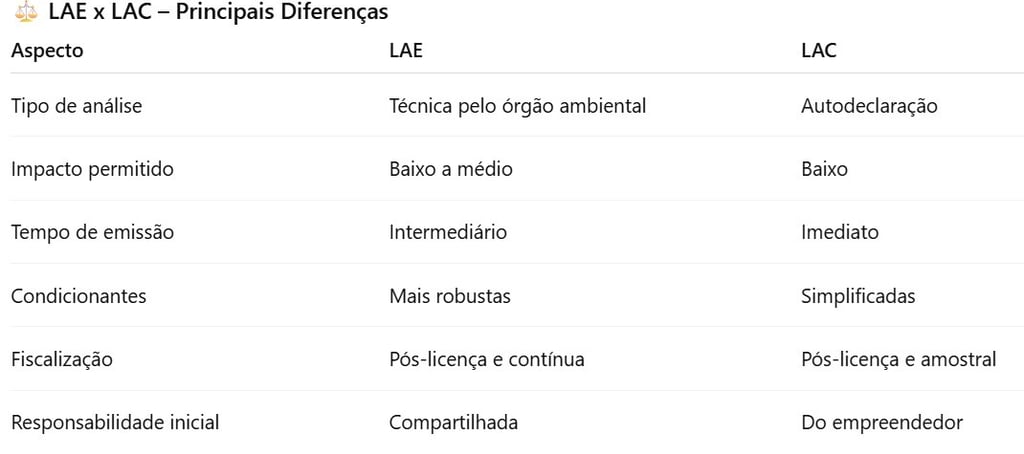The image size is (1024, 454).
Task: Select the "Do empreendedor" cell
Action: pos(881,422)
